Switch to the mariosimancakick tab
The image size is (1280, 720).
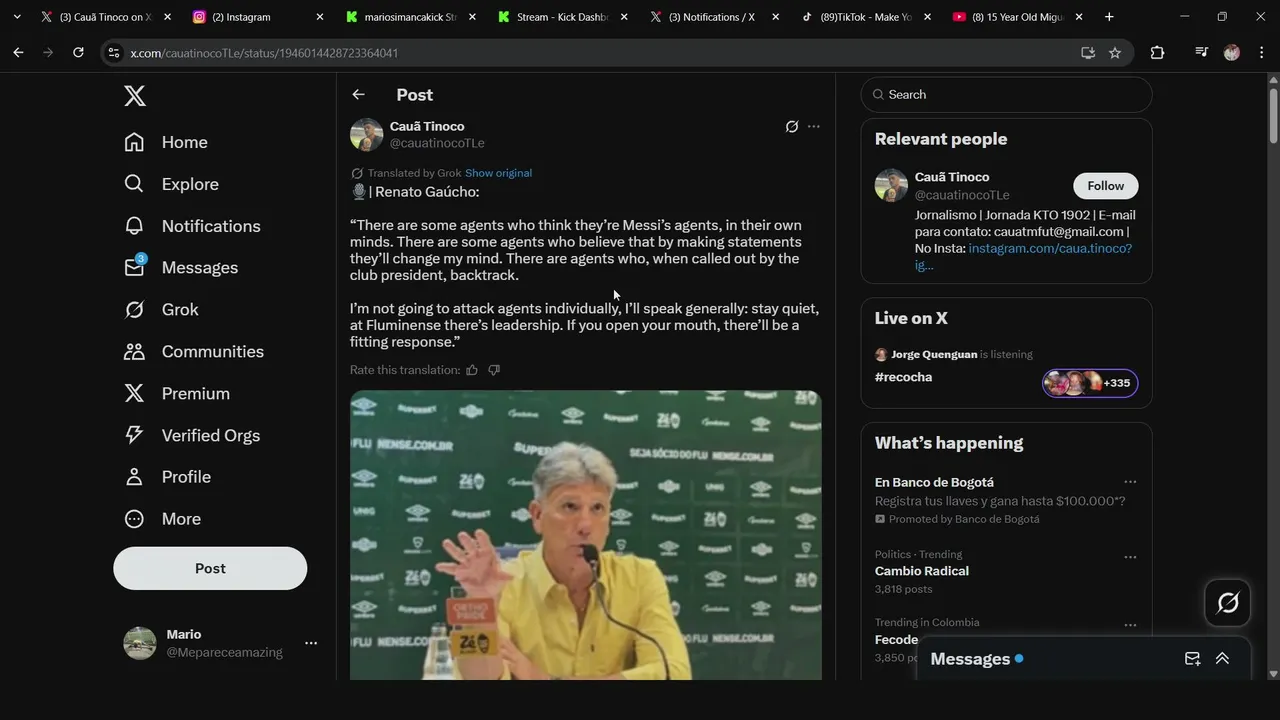click(410, 17)
